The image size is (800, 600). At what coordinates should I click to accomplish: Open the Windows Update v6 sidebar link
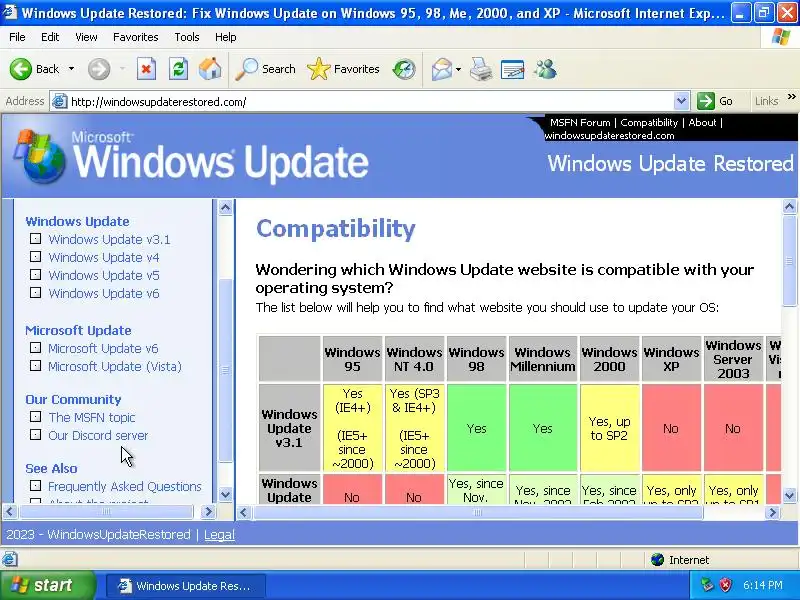click(104, 293)
